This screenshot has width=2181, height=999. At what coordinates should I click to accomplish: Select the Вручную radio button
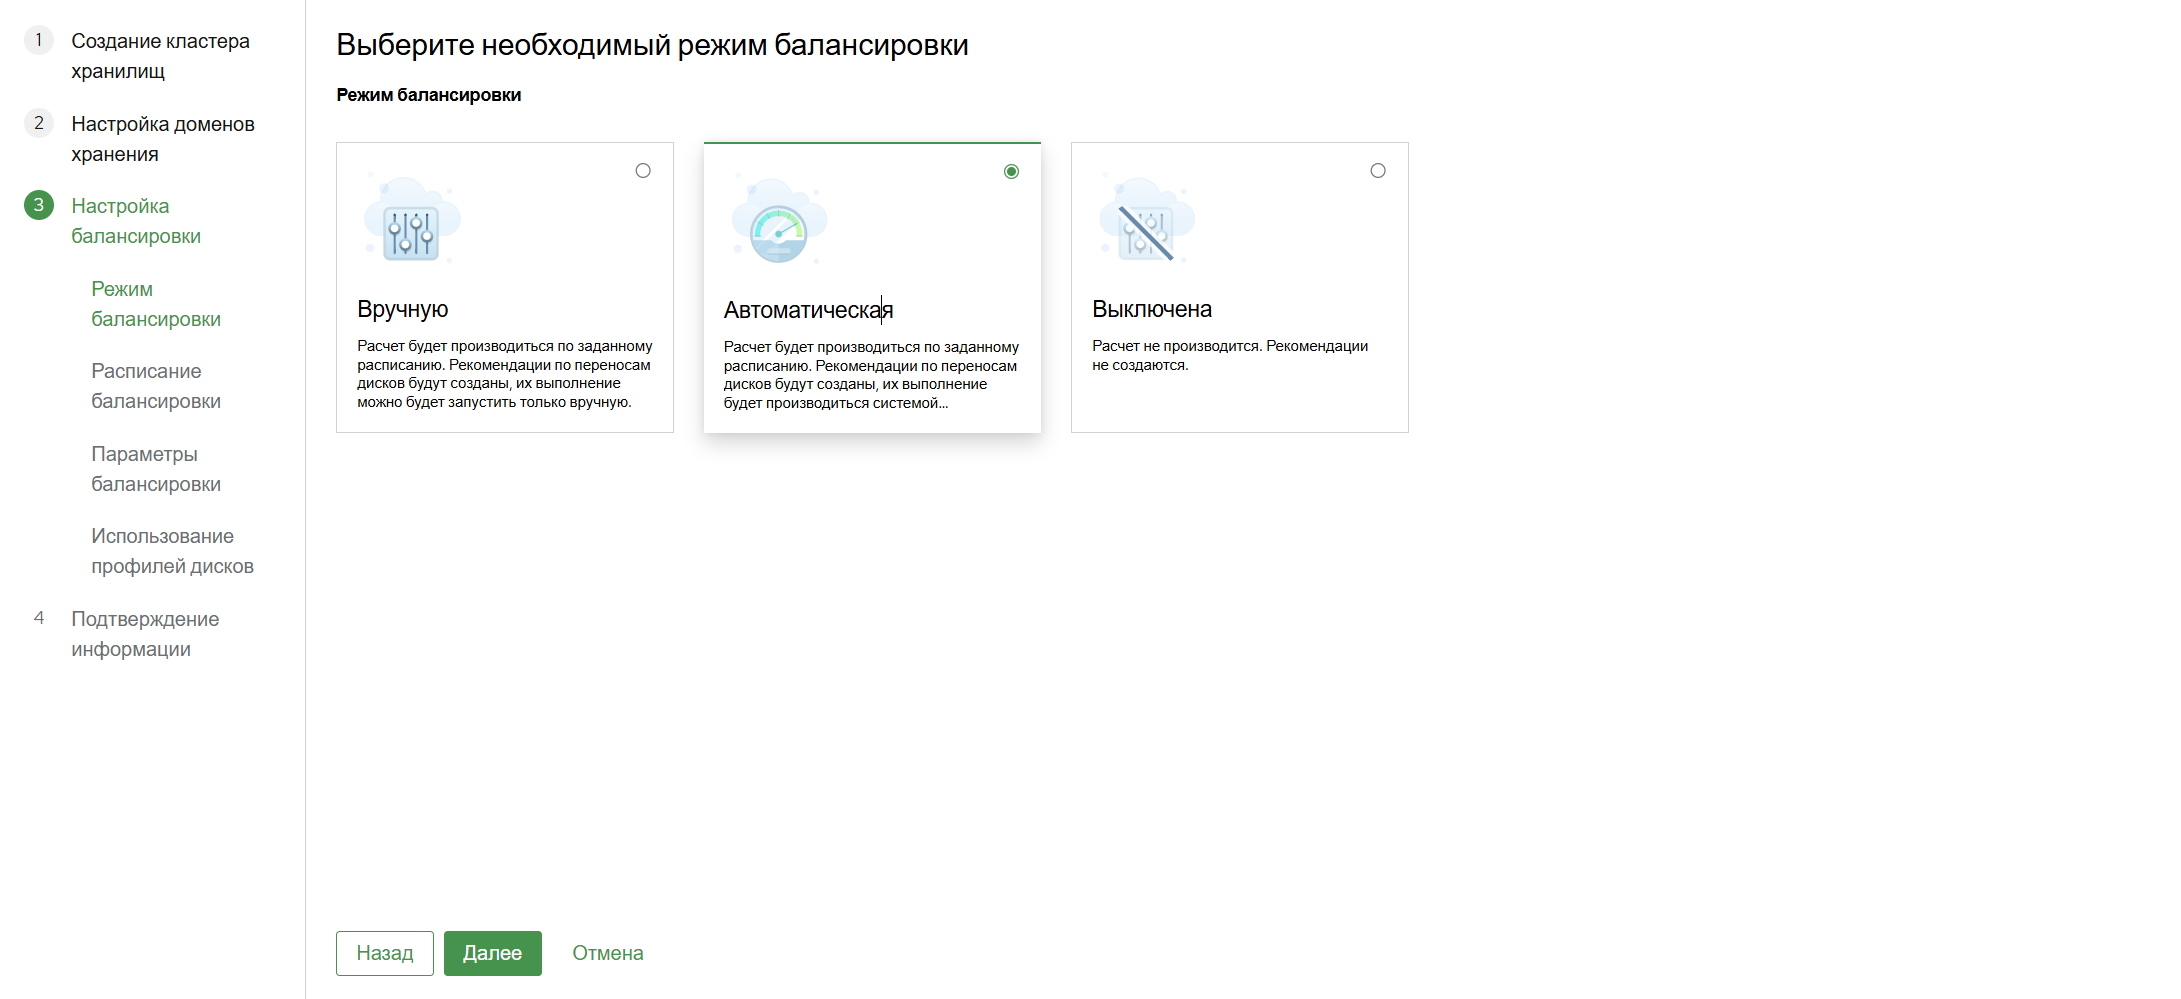pyautogui.click(x=643, y=171)
